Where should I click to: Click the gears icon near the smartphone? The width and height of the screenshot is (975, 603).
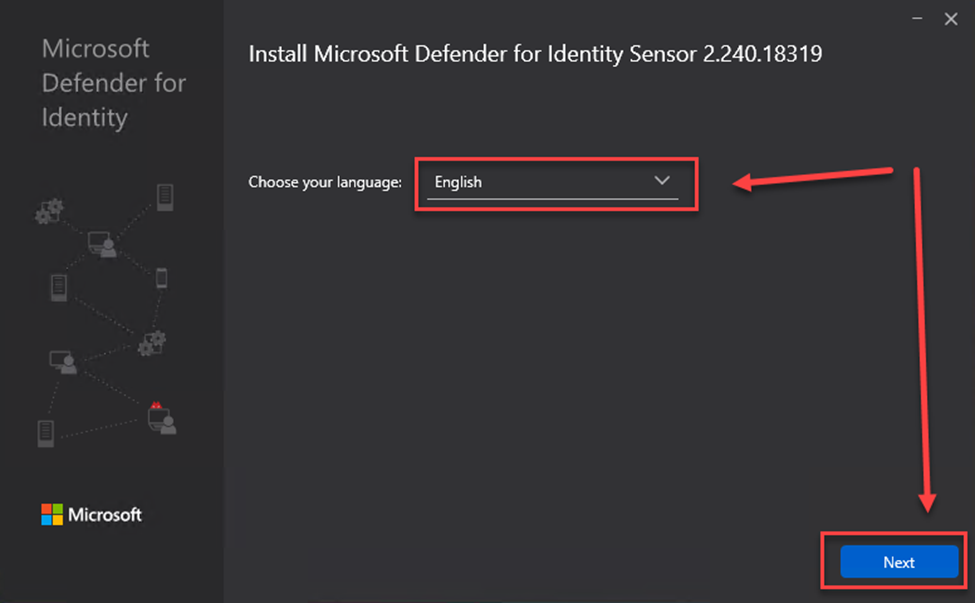(x=152, y=342)
